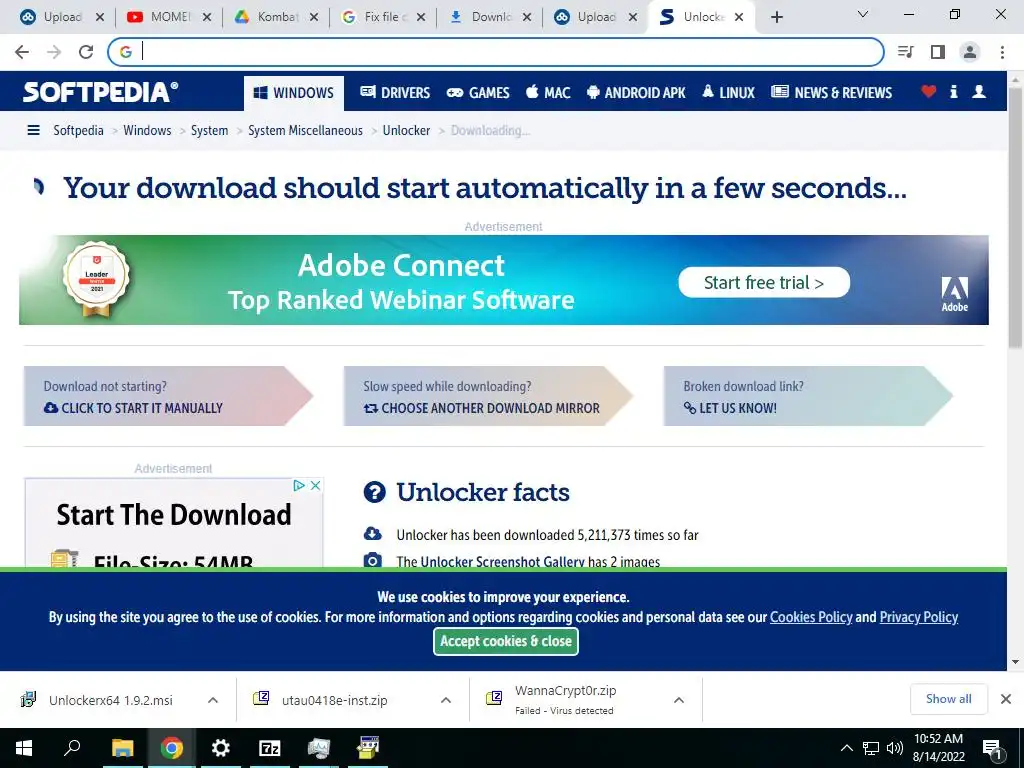Toggle the Chrome side panel icon
The image size is (1024, 768).
[938, 52]
